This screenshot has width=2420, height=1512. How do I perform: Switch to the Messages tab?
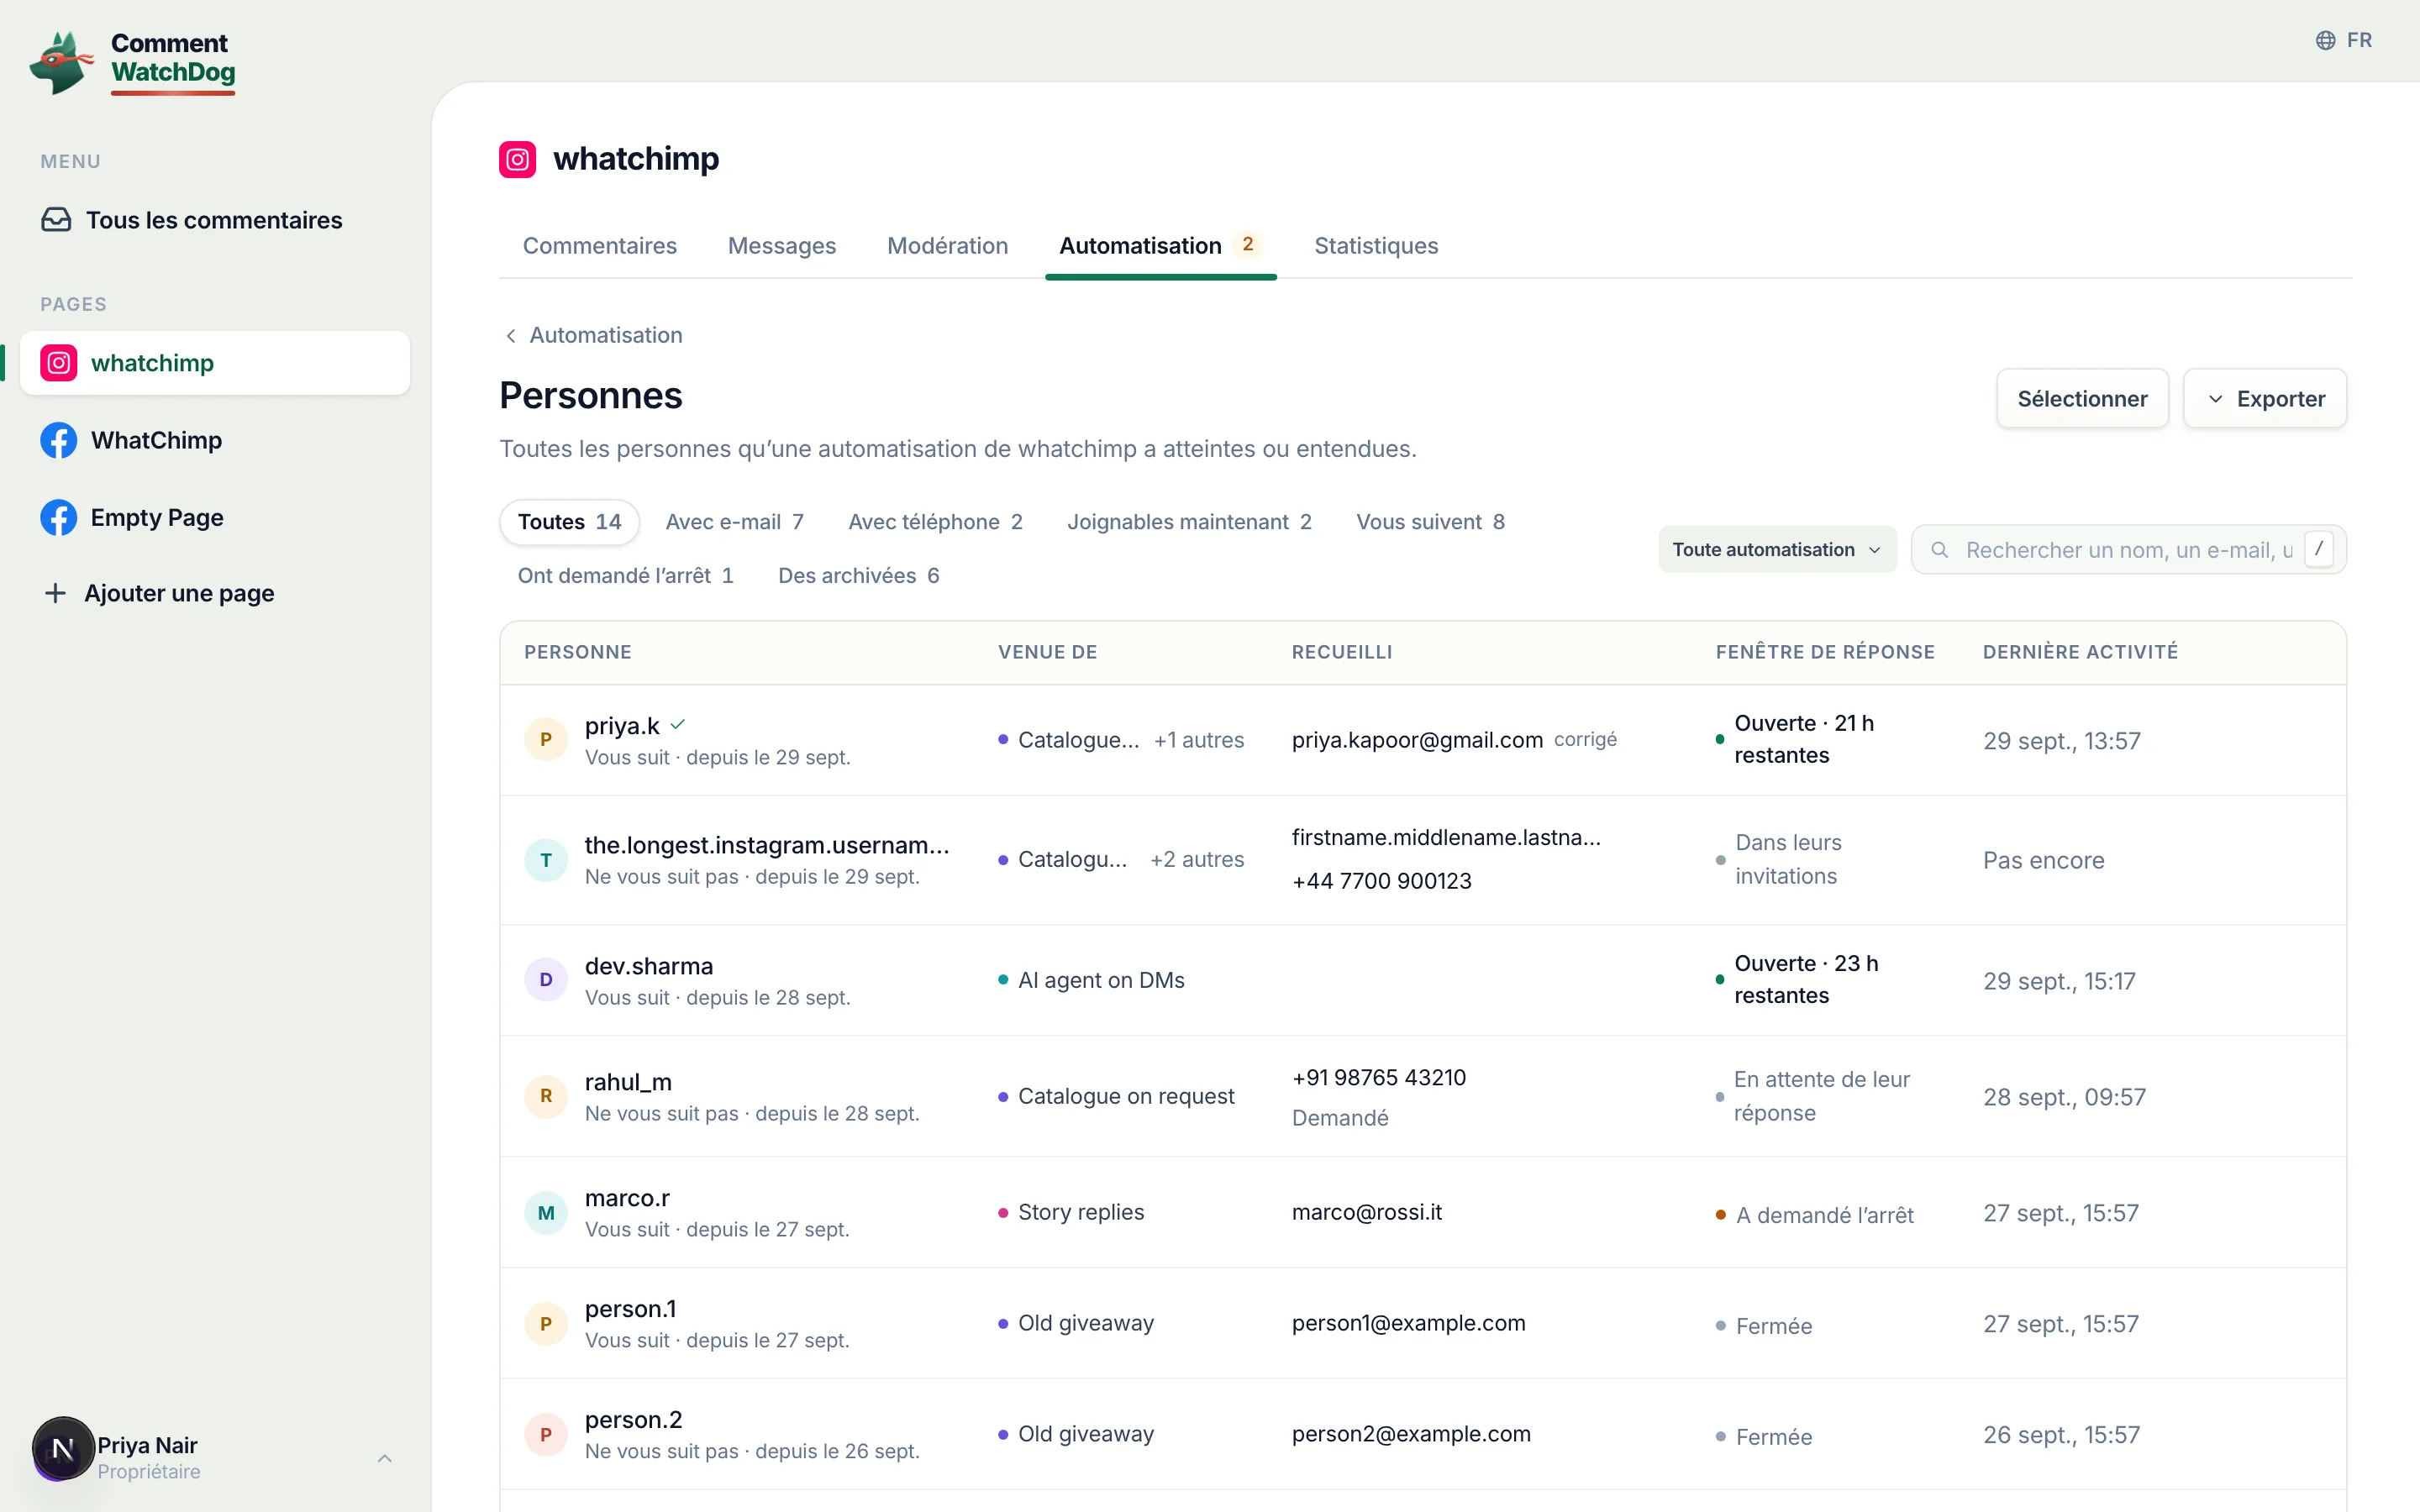pyautogui.click(x=782, y=246)
